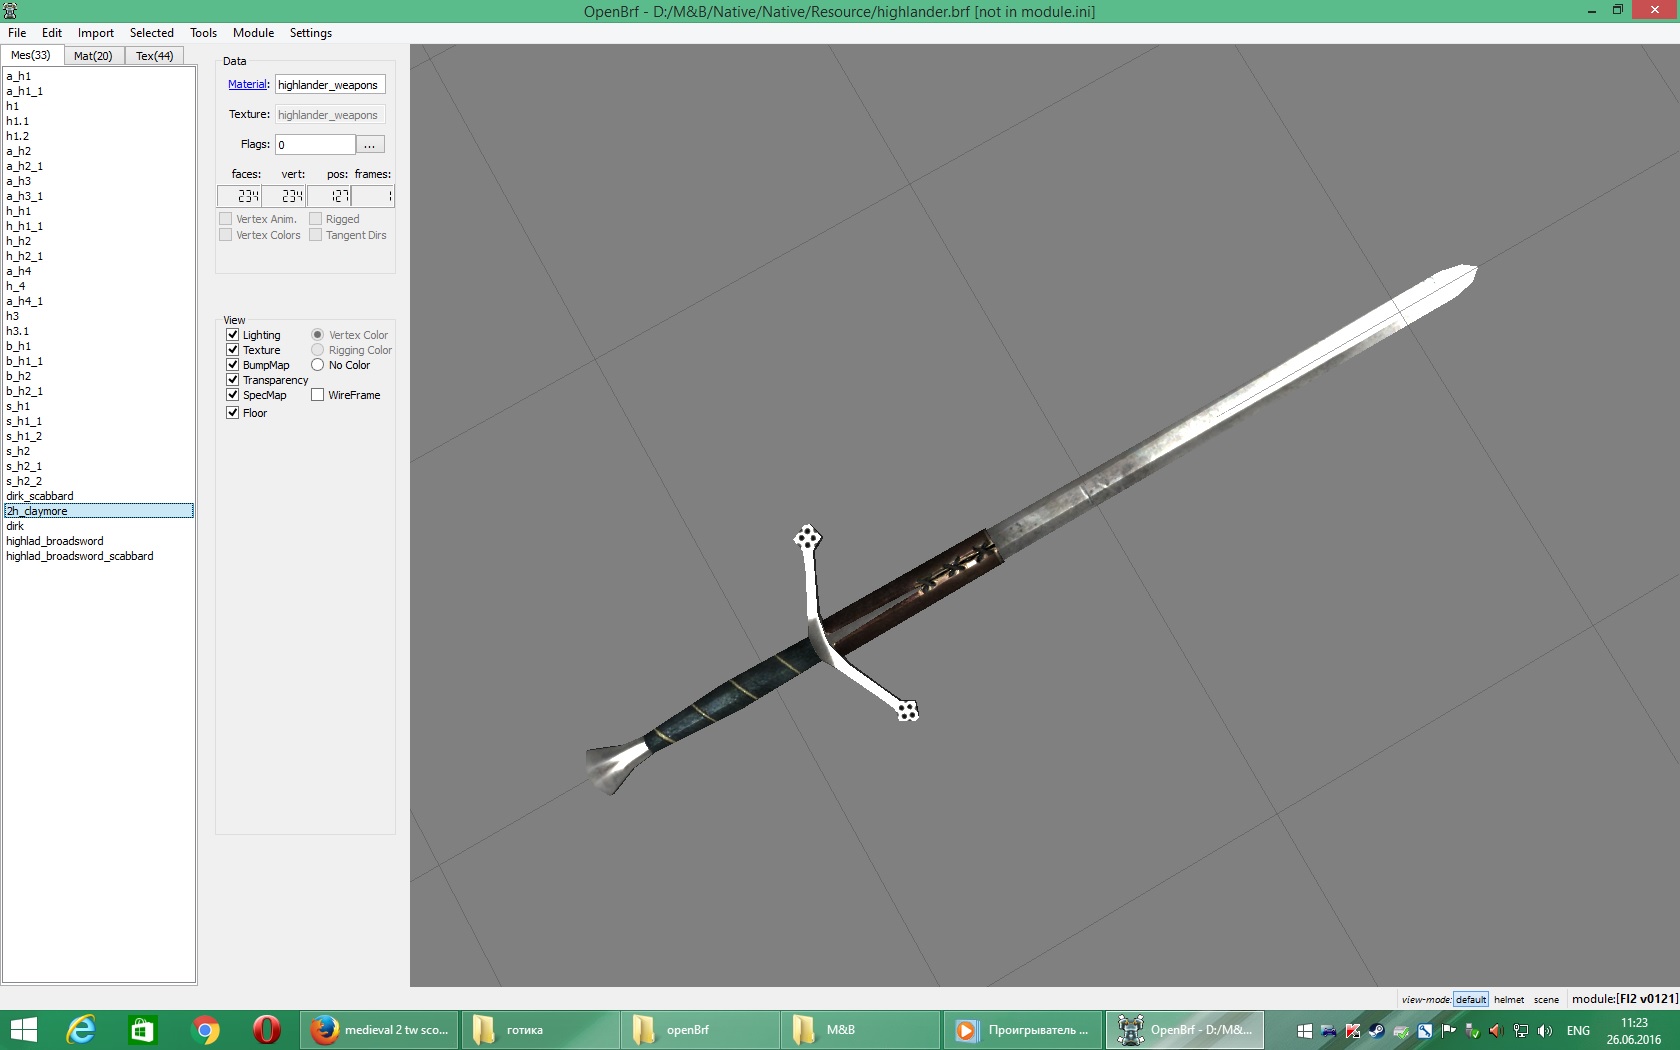
Task: Open network connection tray icon
Action: point(1520,1031)
